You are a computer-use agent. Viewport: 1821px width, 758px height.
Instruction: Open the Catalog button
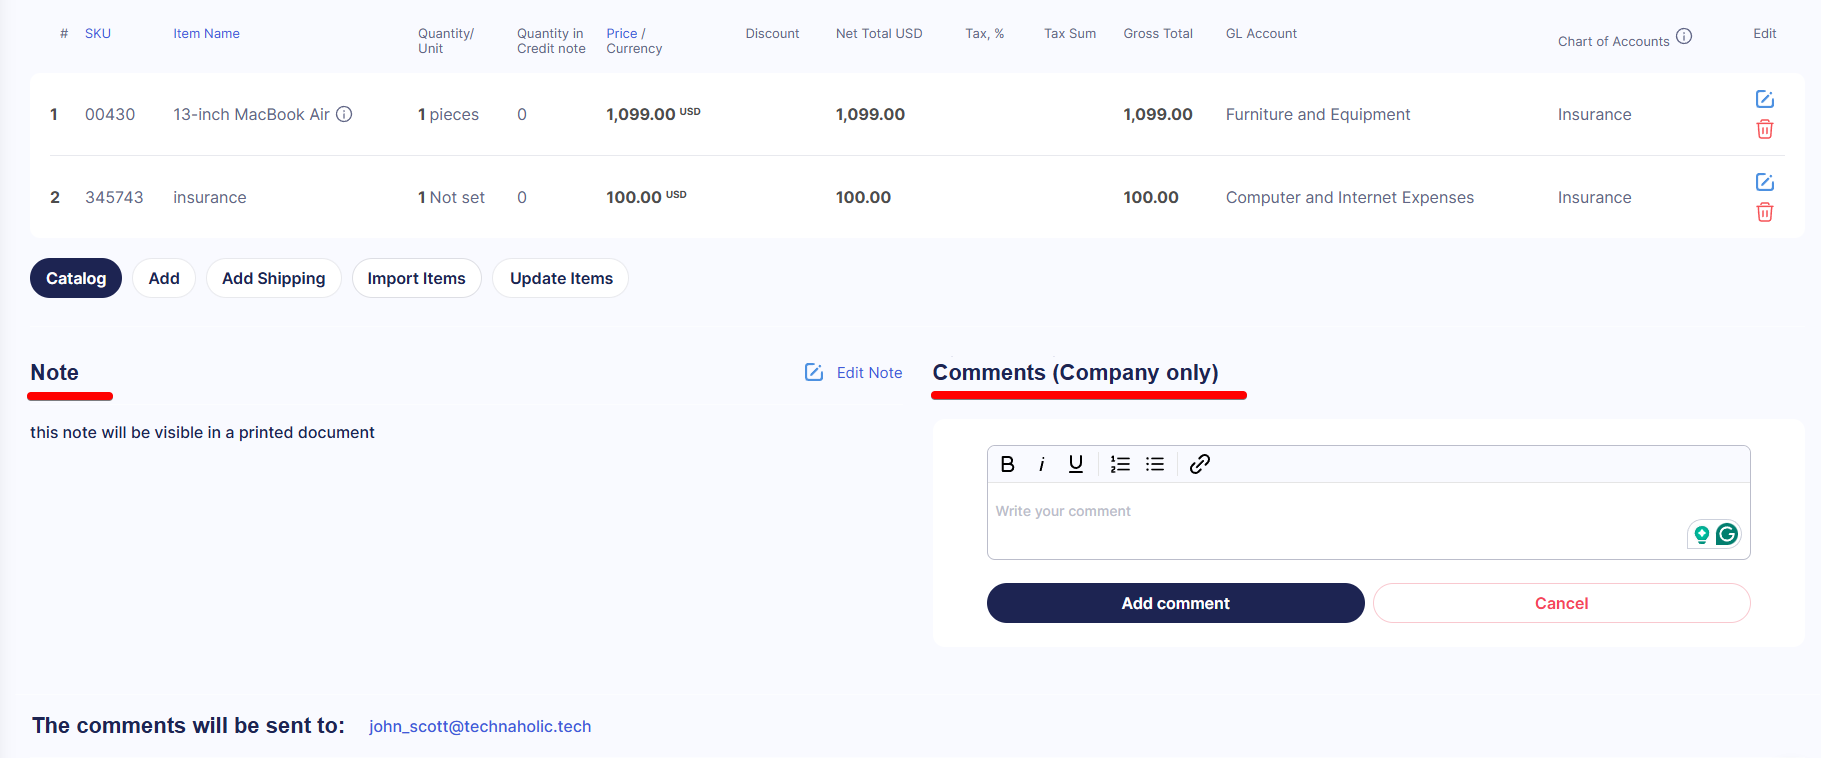click(76, 278)
